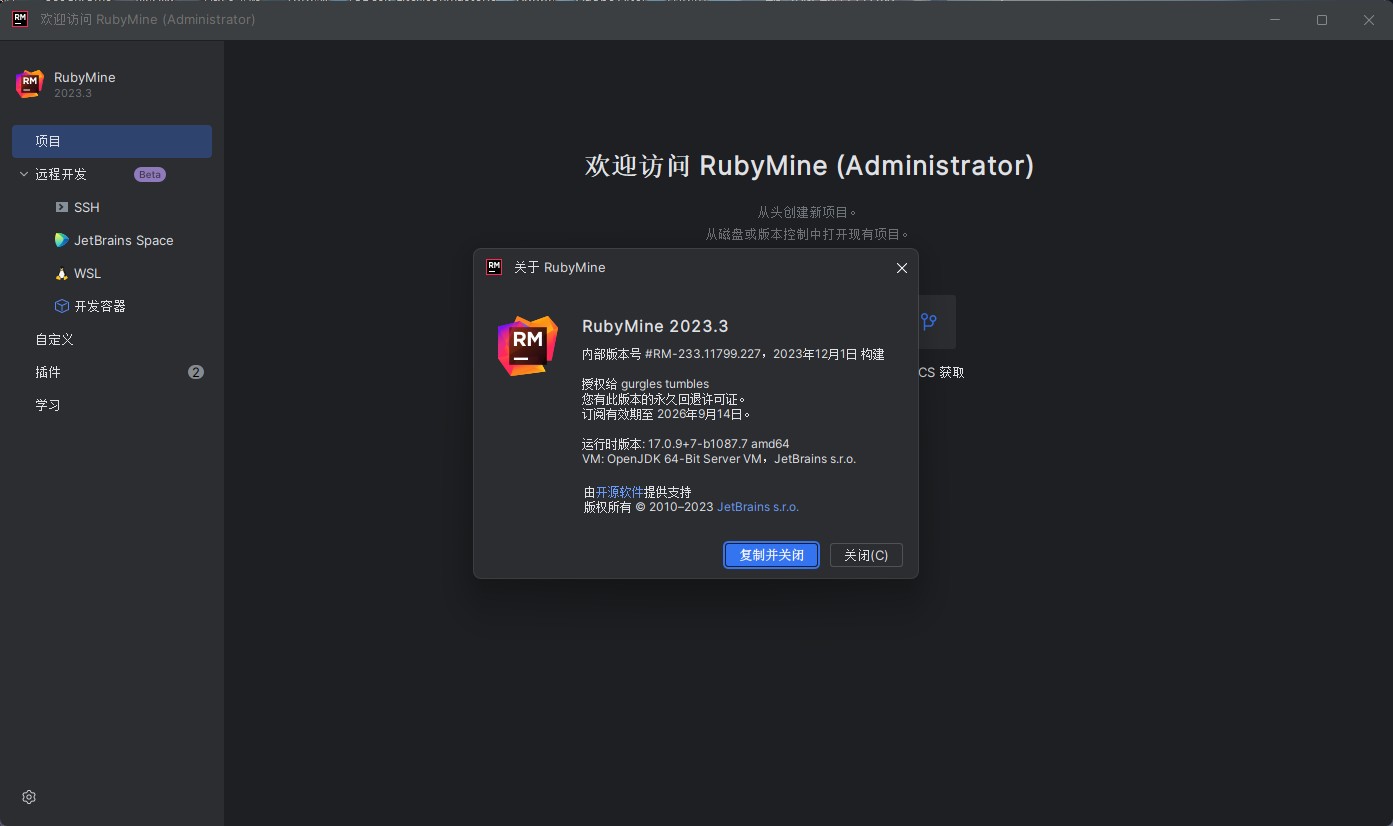
Task: Click the 从磁盘或版本控制中打开现有项目 text
Action: tap(808, 234)
